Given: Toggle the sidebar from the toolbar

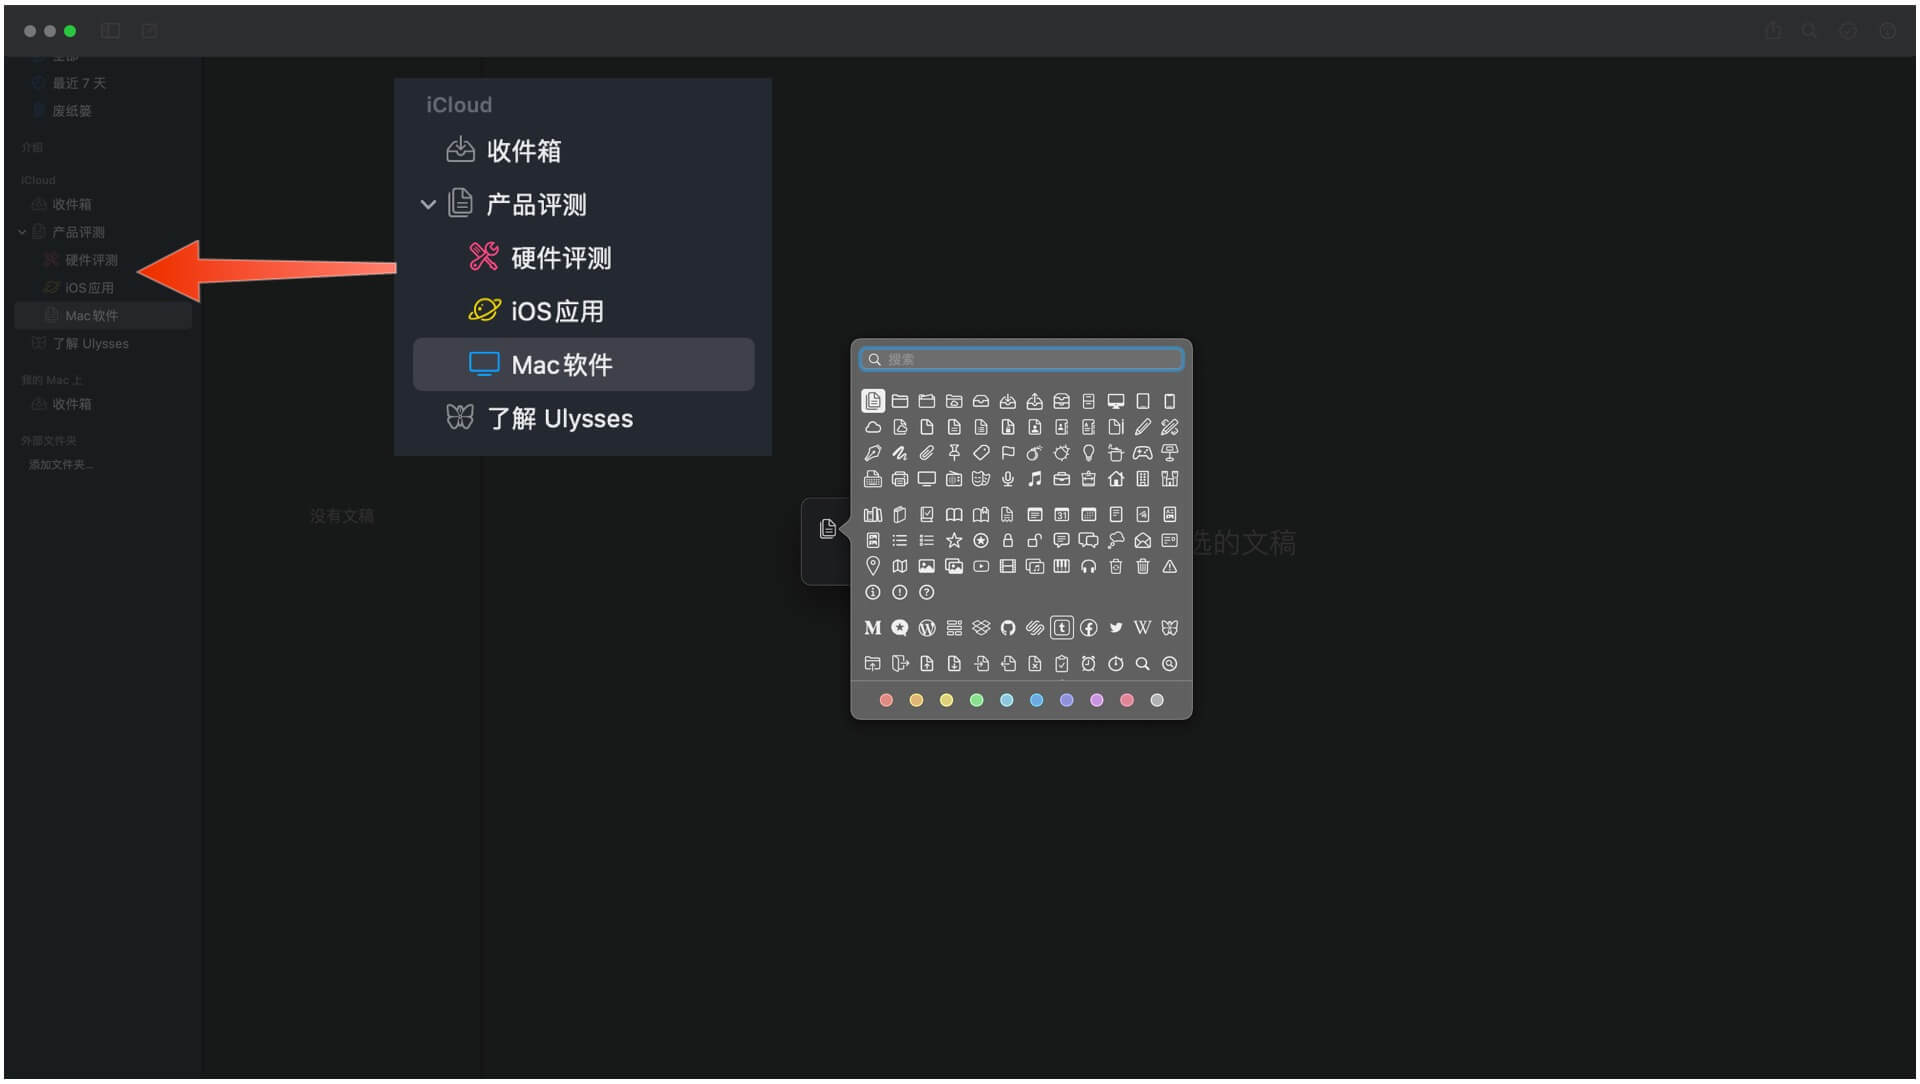Looking at the screenshot, I should 111,31.
